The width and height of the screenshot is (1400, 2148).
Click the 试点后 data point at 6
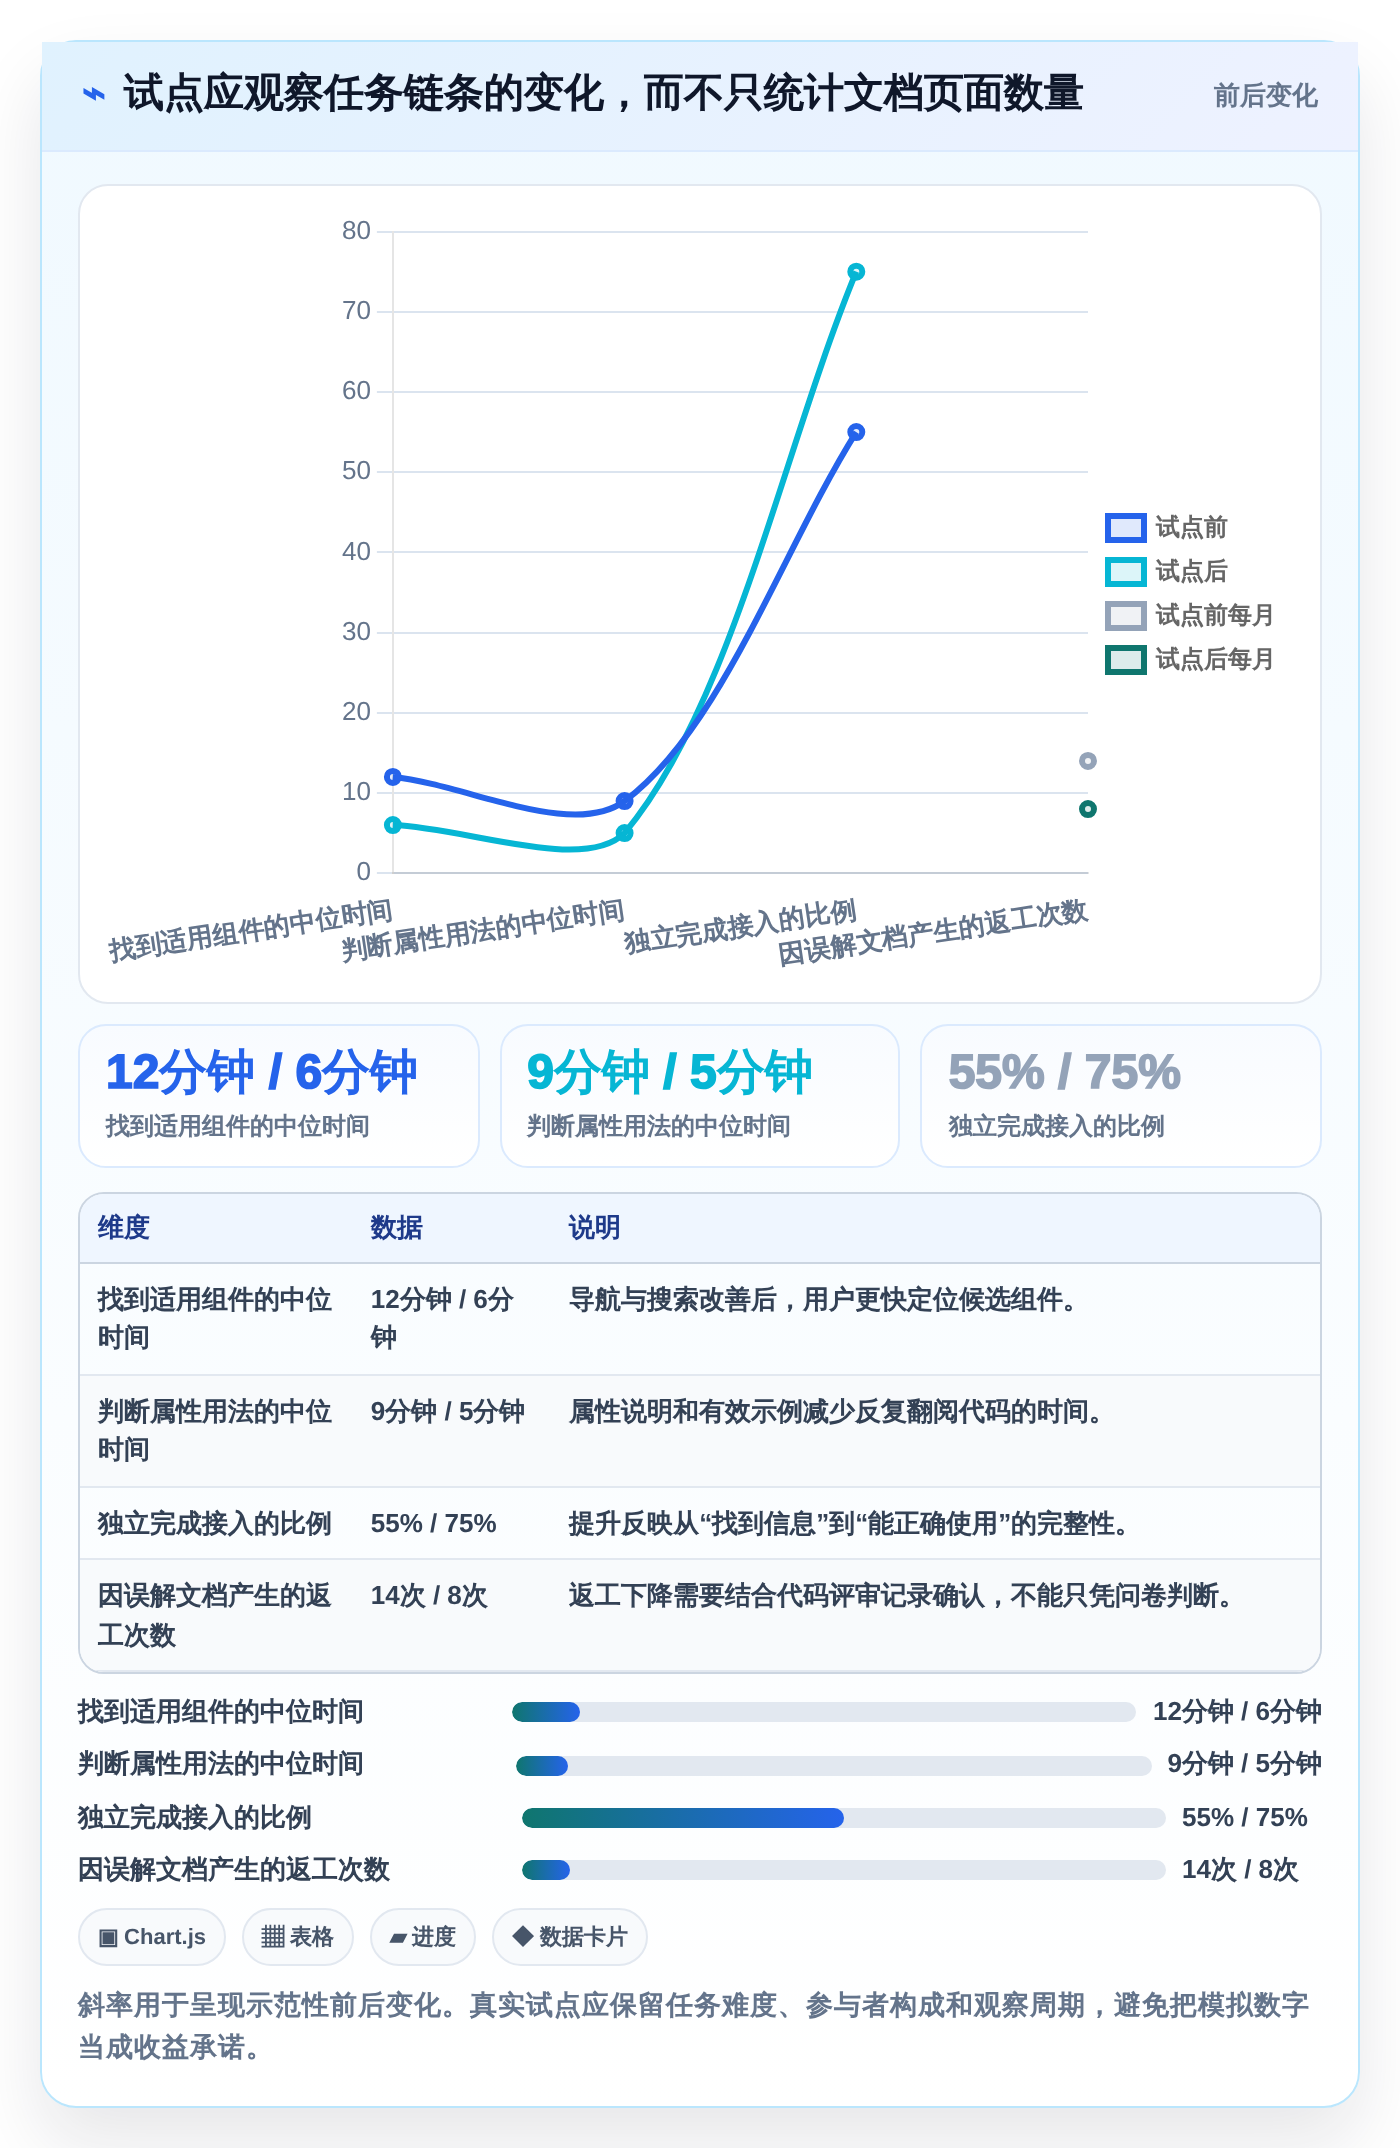click(393, 825)
